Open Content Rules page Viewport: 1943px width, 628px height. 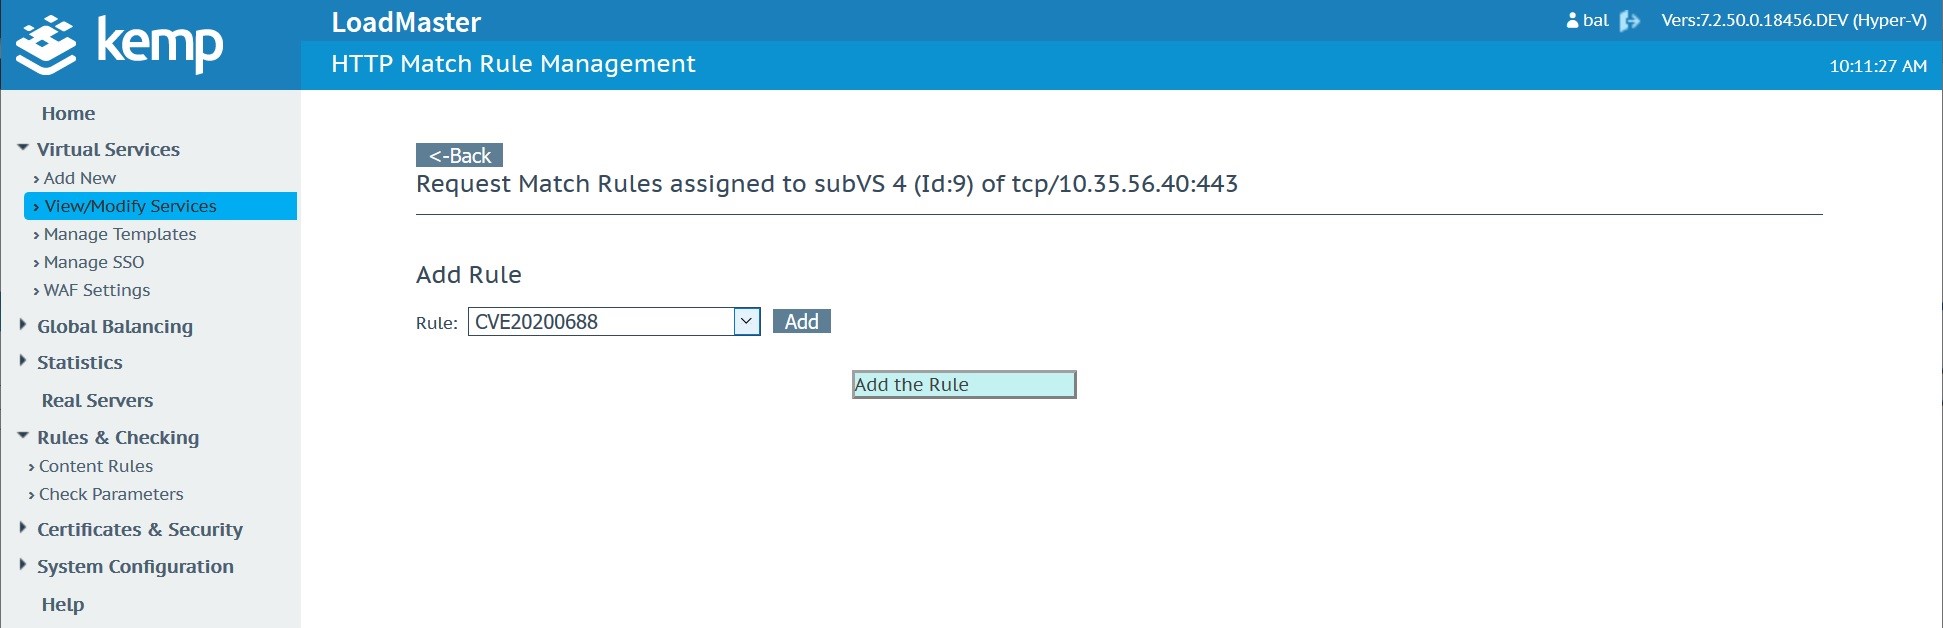point(95,466)
